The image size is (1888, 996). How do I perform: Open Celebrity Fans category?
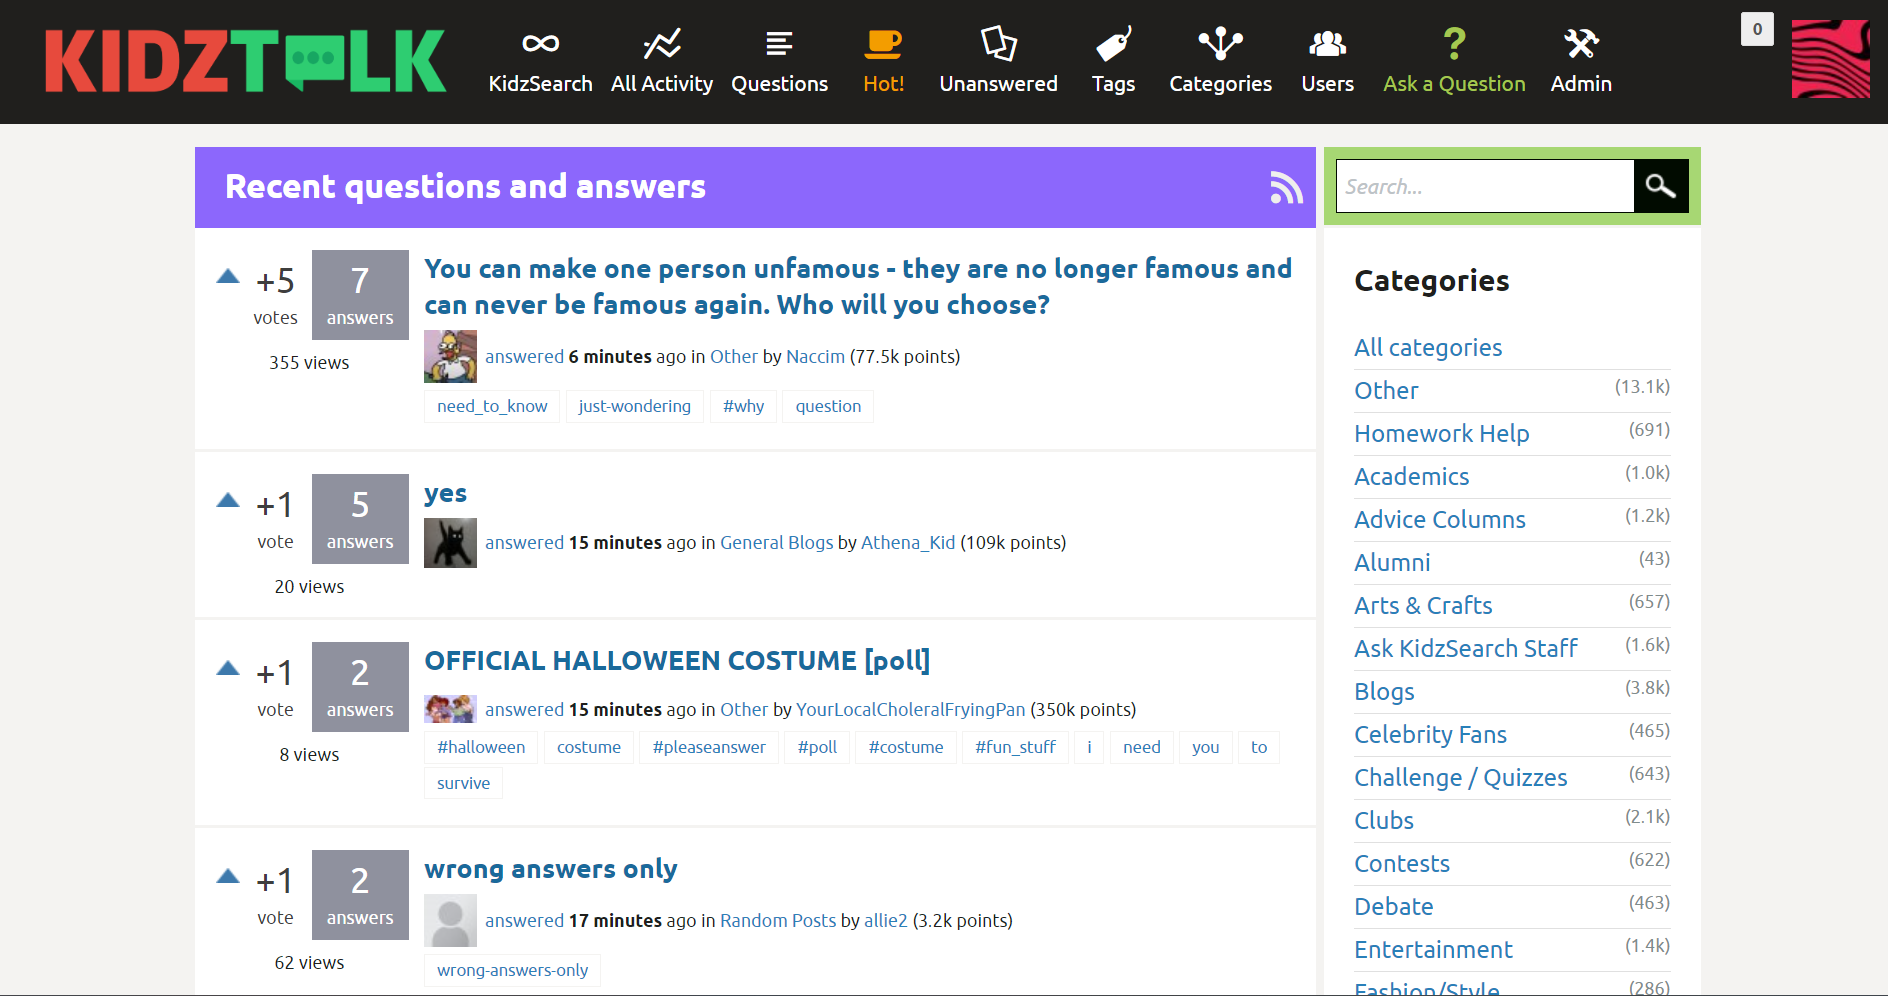(1430, 735)
